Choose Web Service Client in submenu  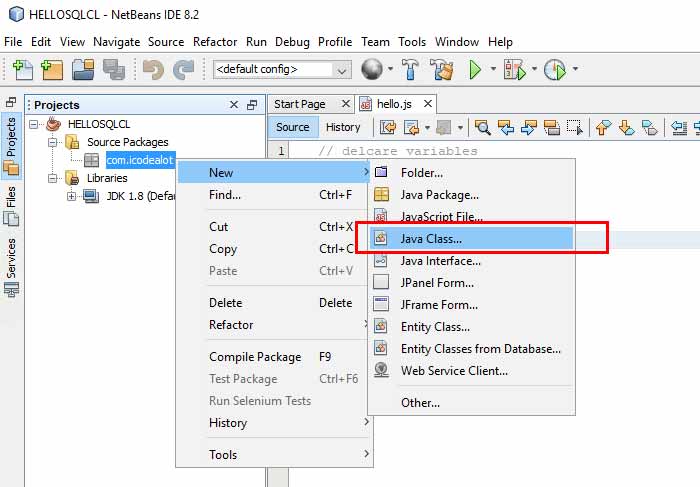coord(471,370)
